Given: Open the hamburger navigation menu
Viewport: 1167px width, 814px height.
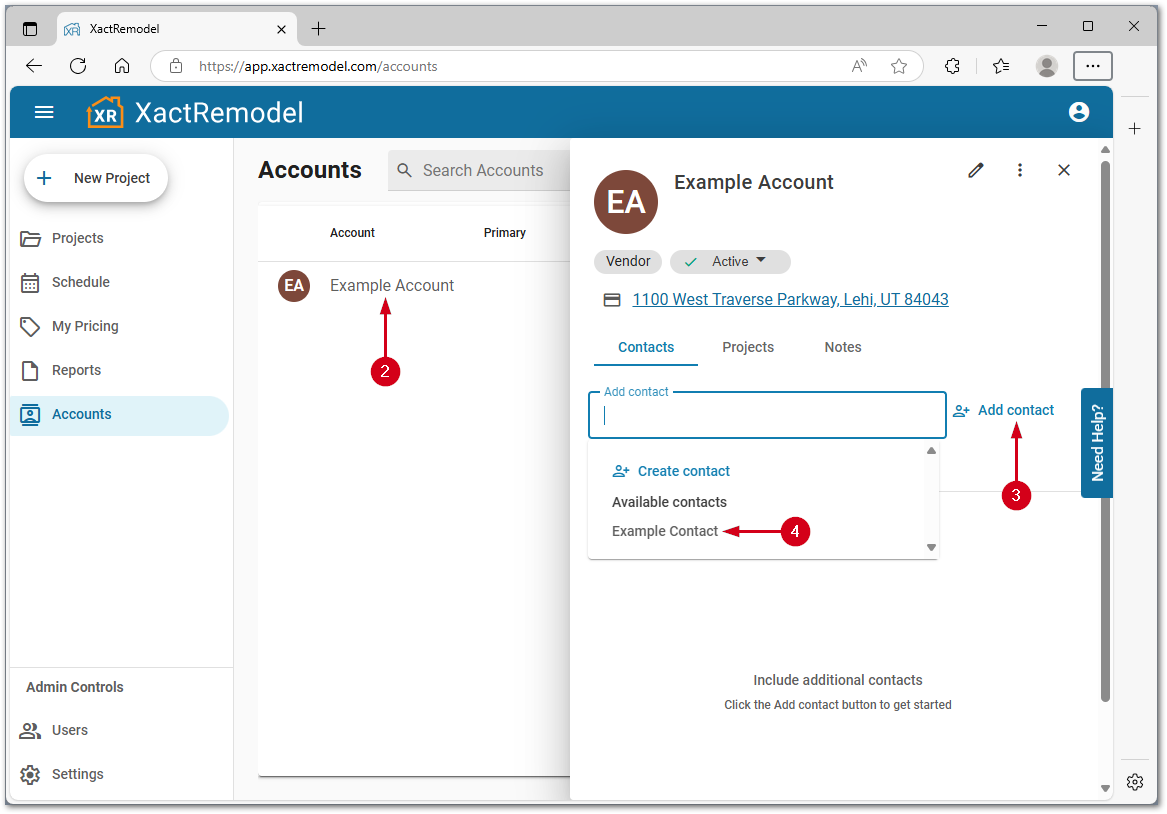Looking at the screenshot, I should point(44,112).
